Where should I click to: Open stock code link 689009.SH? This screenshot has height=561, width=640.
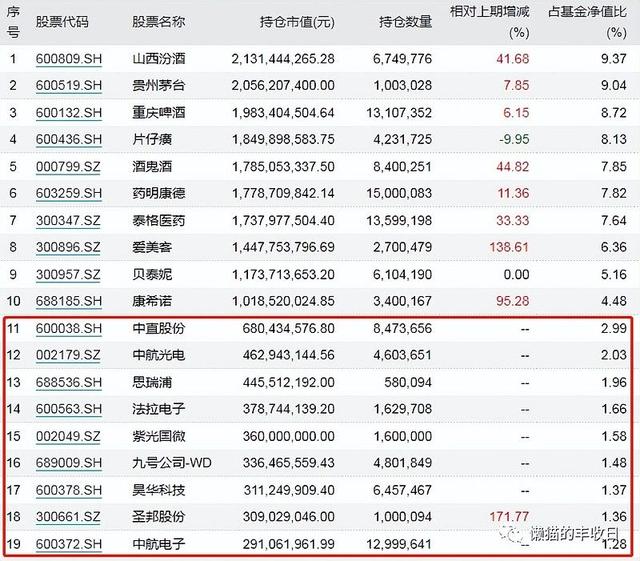[69, 463]
